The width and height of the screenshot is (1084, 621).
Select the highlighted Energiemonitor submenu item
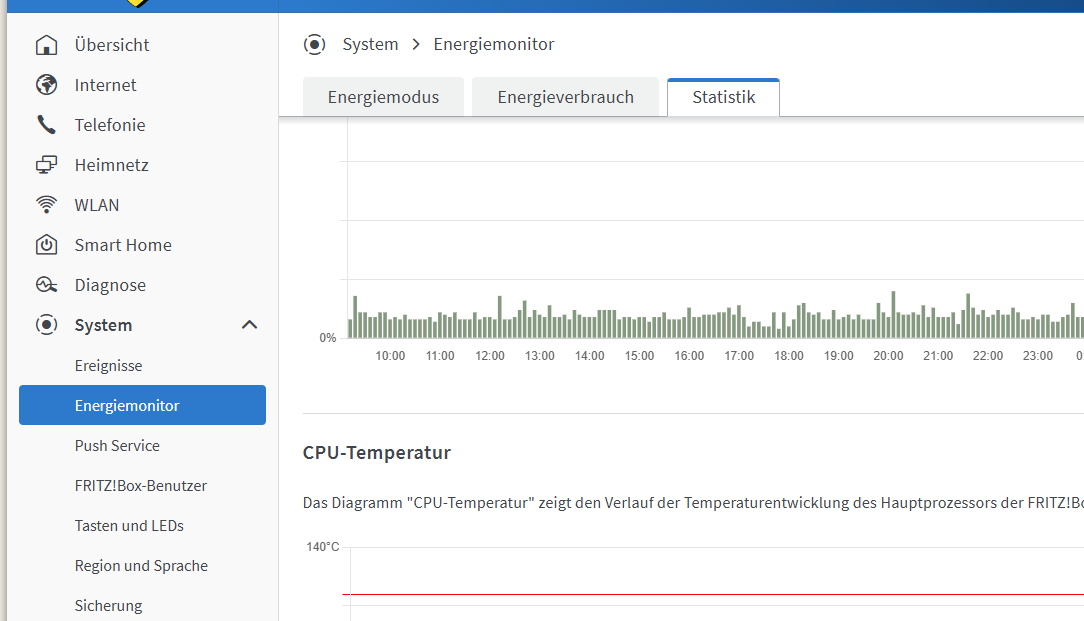[x=142, y=405]
